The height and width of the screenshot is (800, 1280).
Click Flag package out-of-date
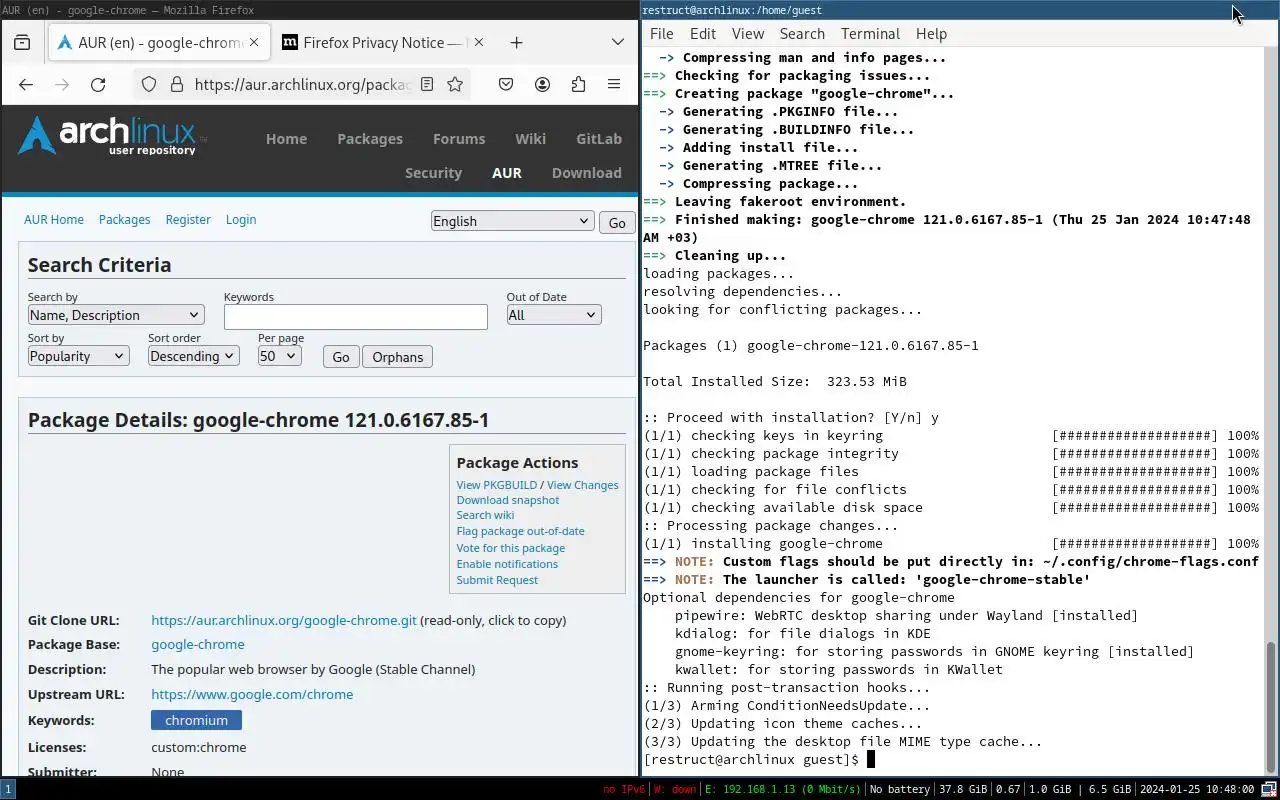tap(520, 531)
